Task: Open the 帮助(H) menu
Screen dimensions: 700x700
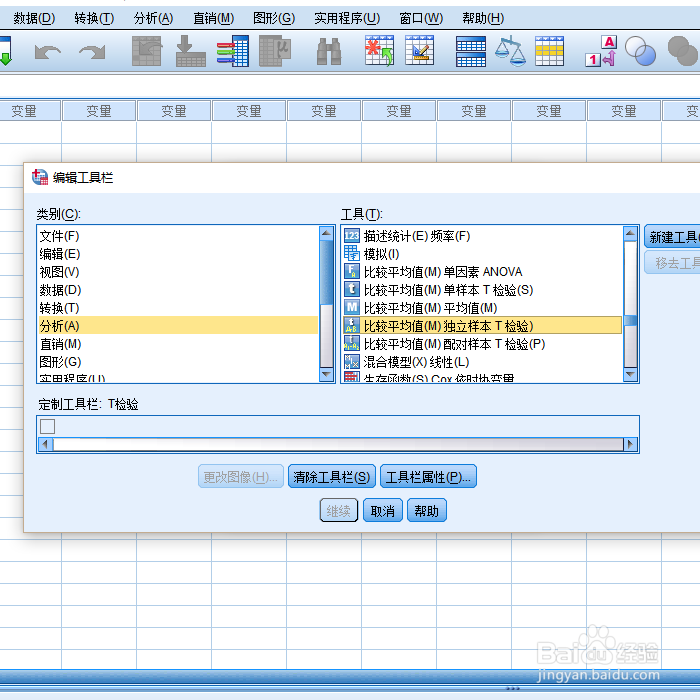Action: click(x=483, y=18)
